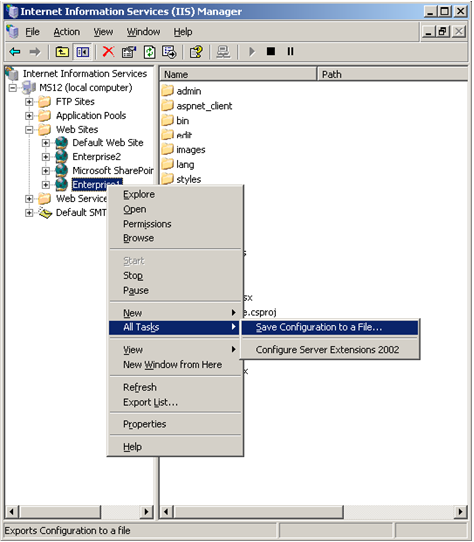This screenshot has width=474, height=542.
Task: Choose Configure Server Extensions 2002
Action: point(330,349)
